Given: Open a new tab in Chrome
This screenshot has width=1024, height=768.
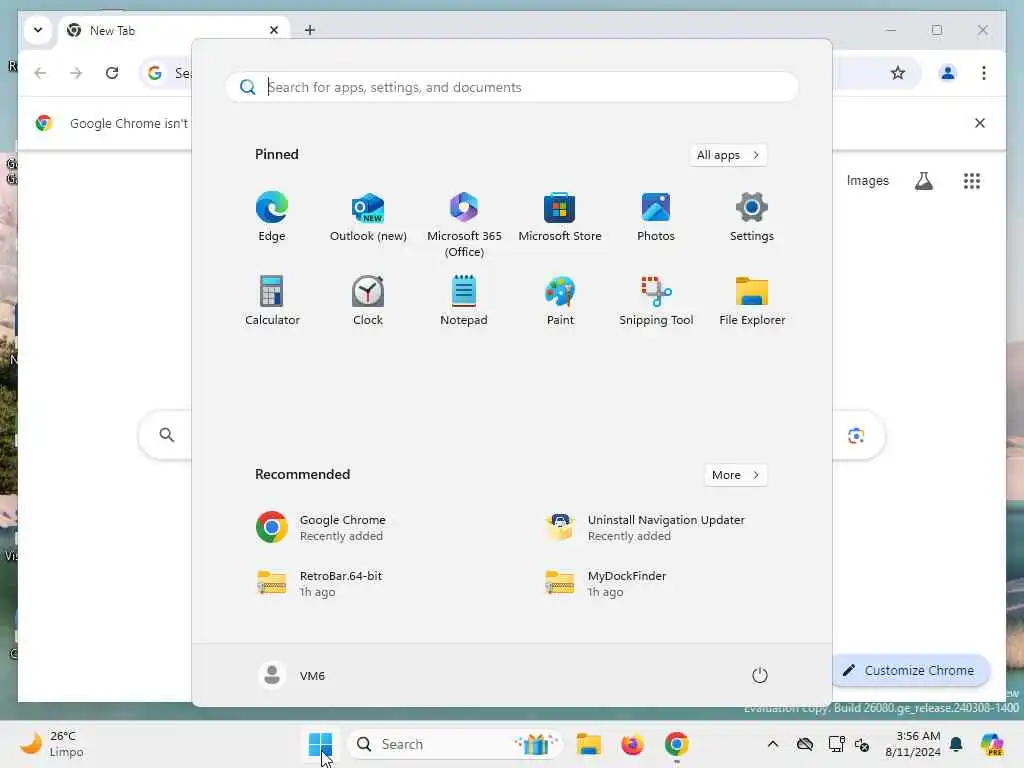Looking at the screenshot, I should coord(310,30).
